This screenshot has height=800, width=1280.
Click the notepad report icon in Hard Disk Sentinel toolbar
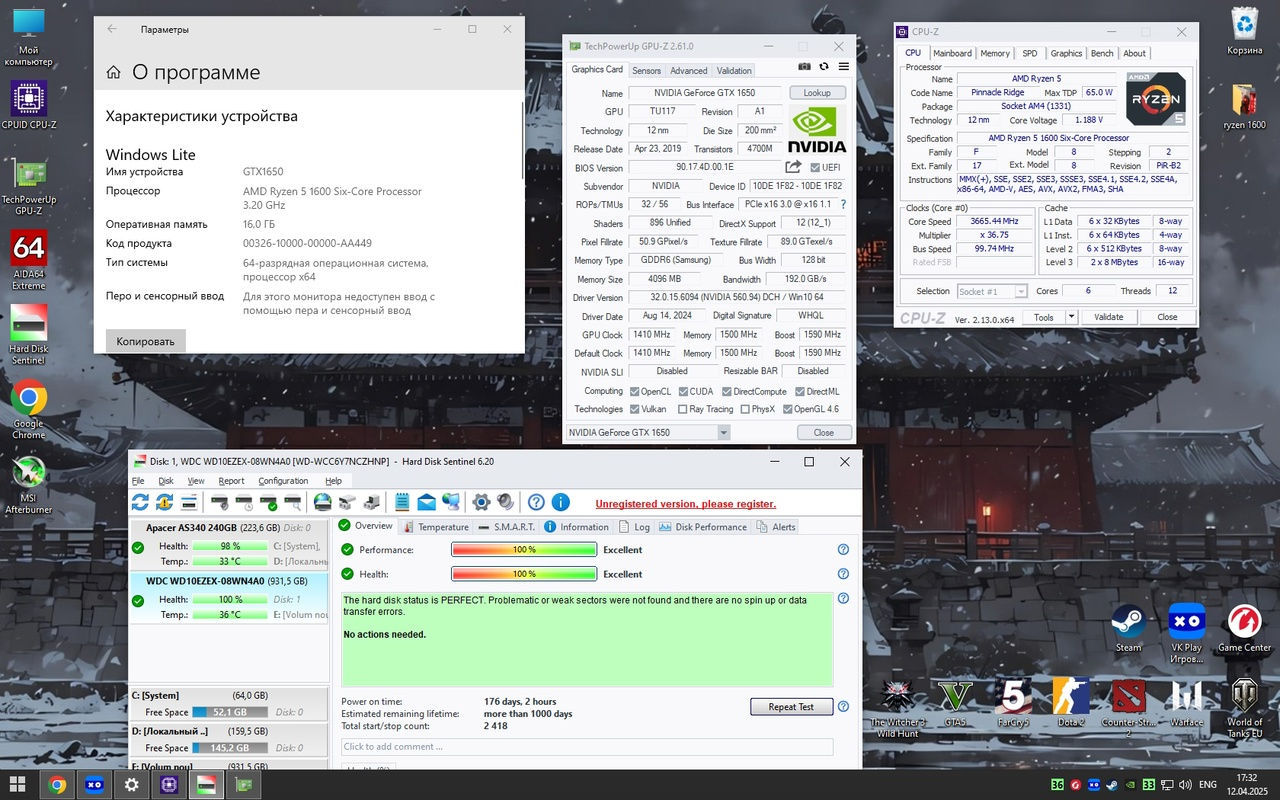coord(402,502)
